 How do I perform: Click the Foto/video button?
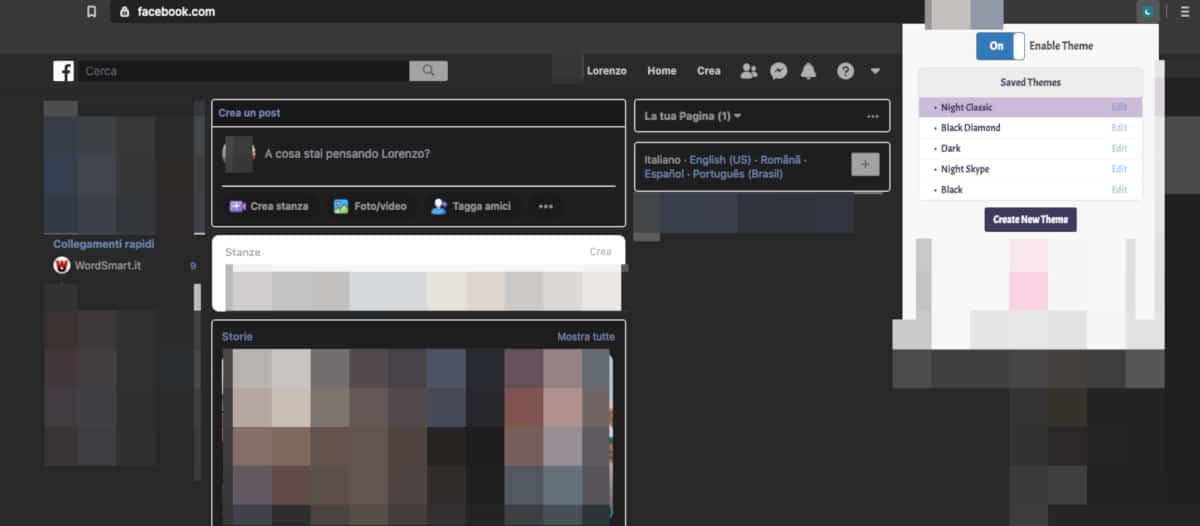pos(370,206)
